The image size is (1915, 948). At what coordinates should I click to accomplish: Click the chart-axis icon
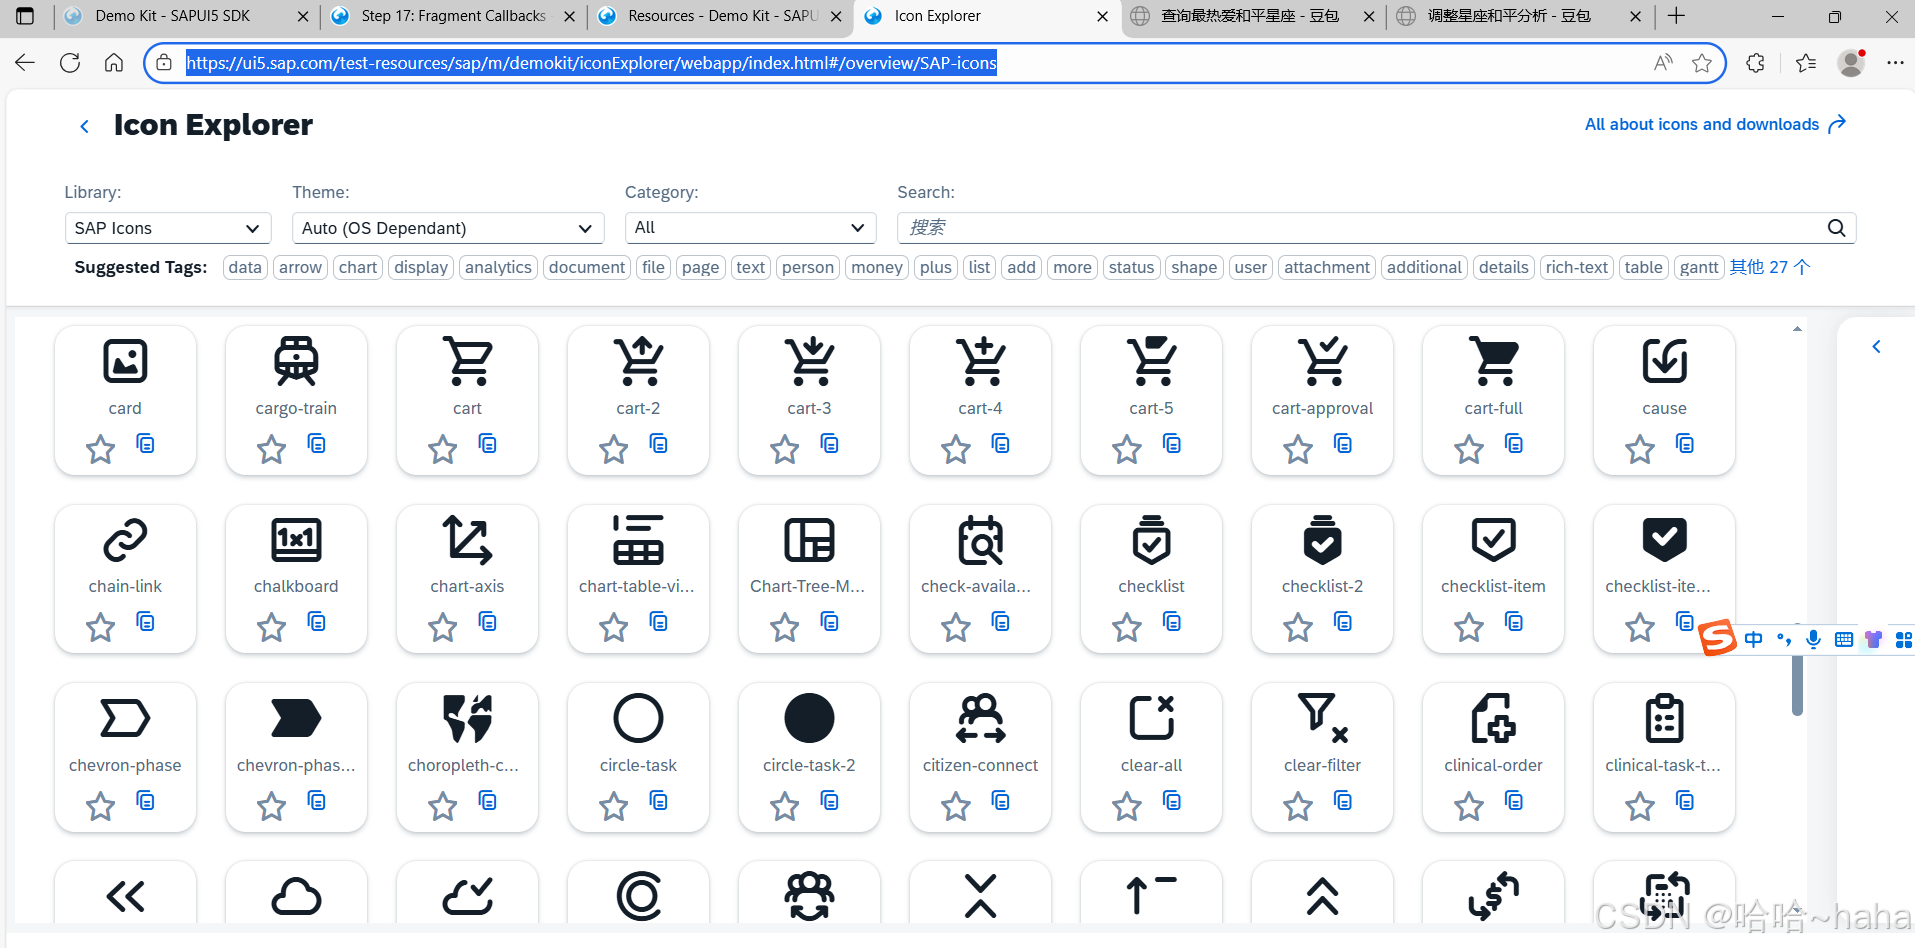click(467, 540)
